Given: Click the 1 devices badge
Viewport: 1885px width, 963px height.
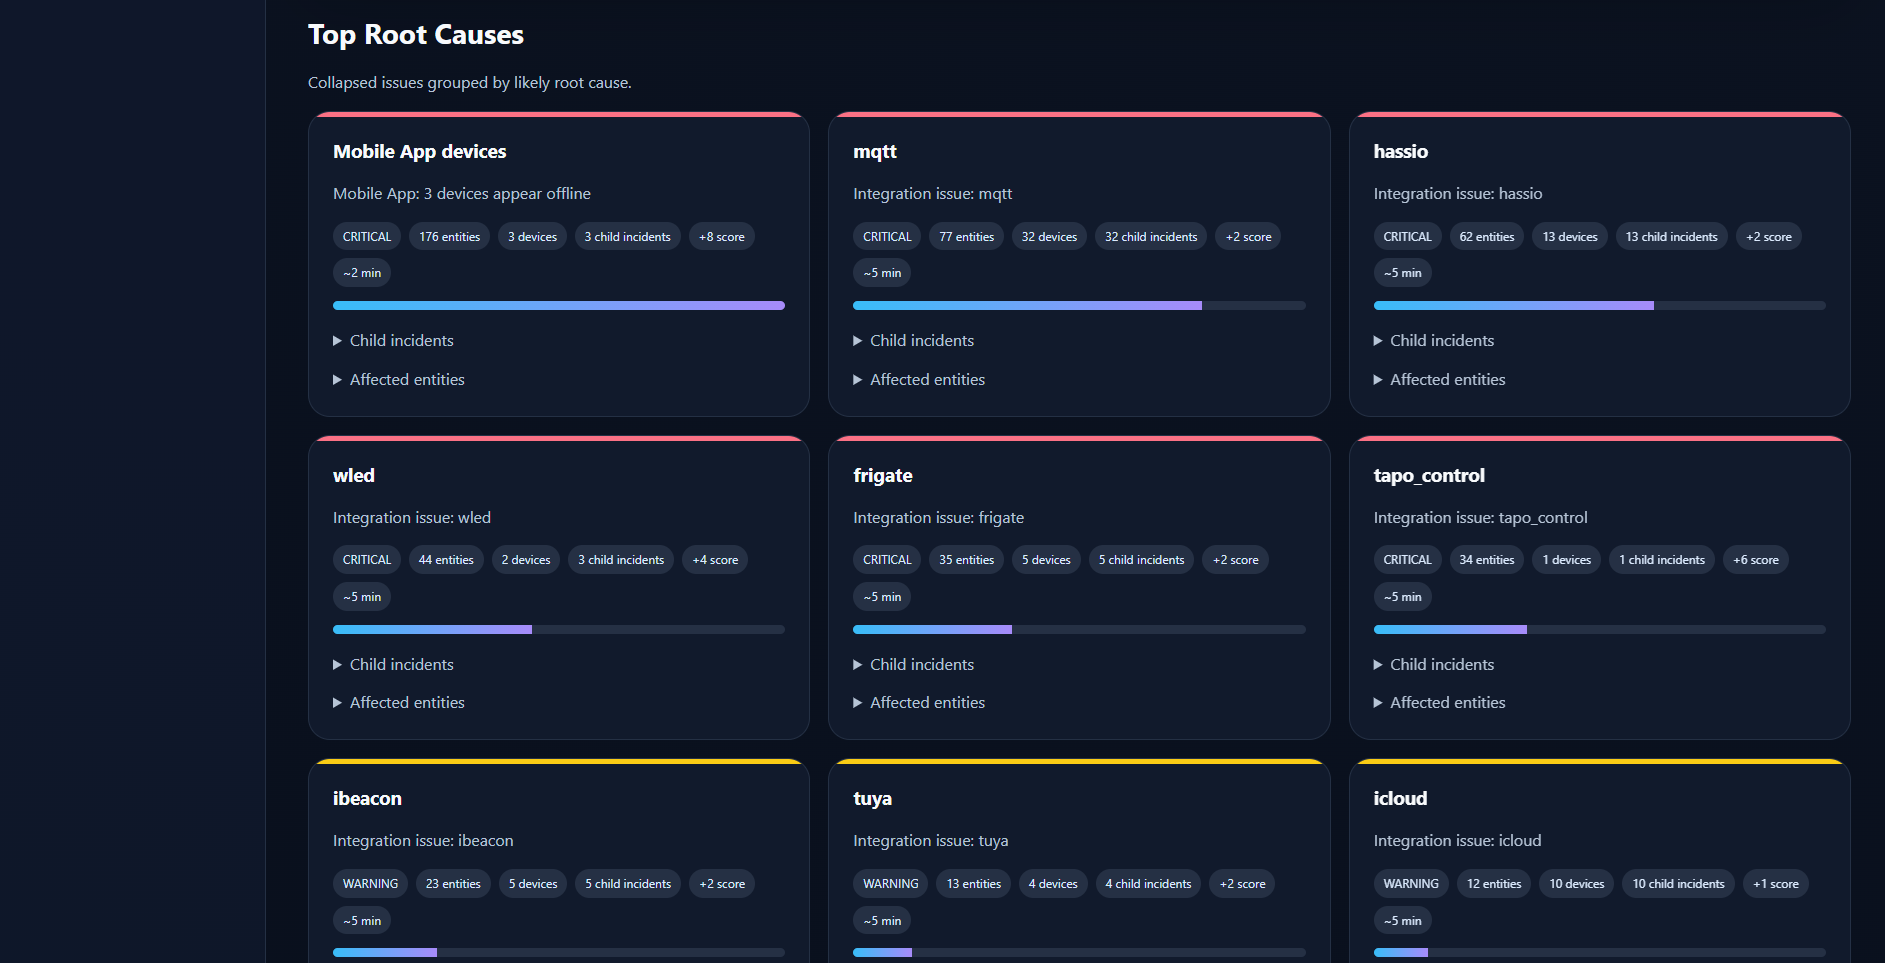Looking at the screenshot, I should click(x=1567, y=560).
